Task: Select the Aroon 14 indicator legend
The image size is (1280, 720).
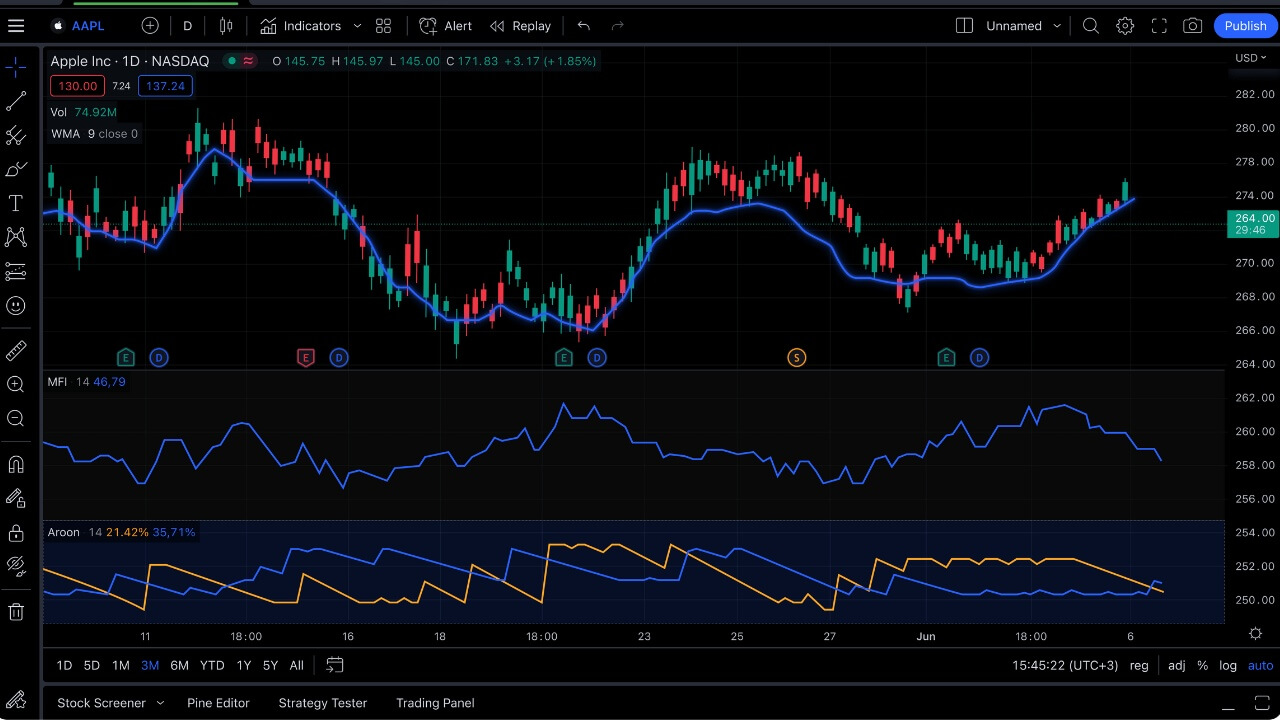Action: (x=121, y=532)
